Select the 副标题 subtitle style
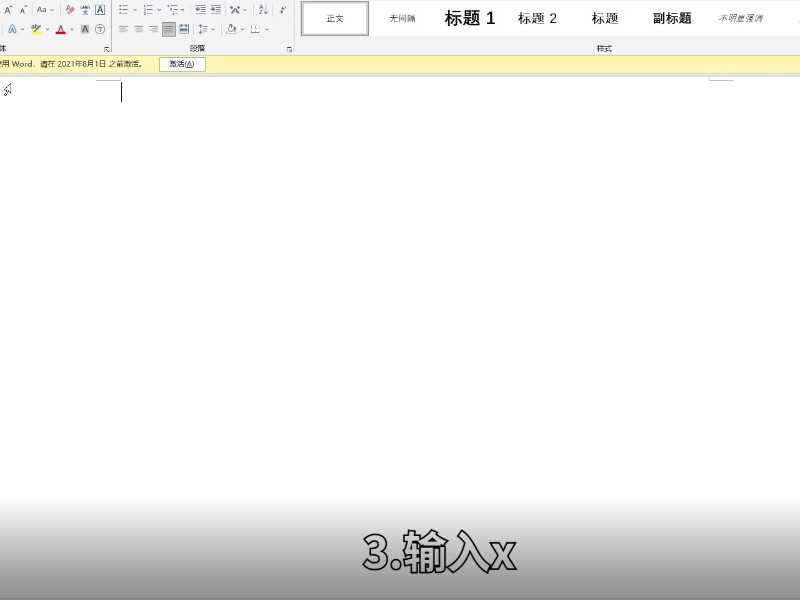Screen dimensions: 800x600 click(x=670, y=17)
